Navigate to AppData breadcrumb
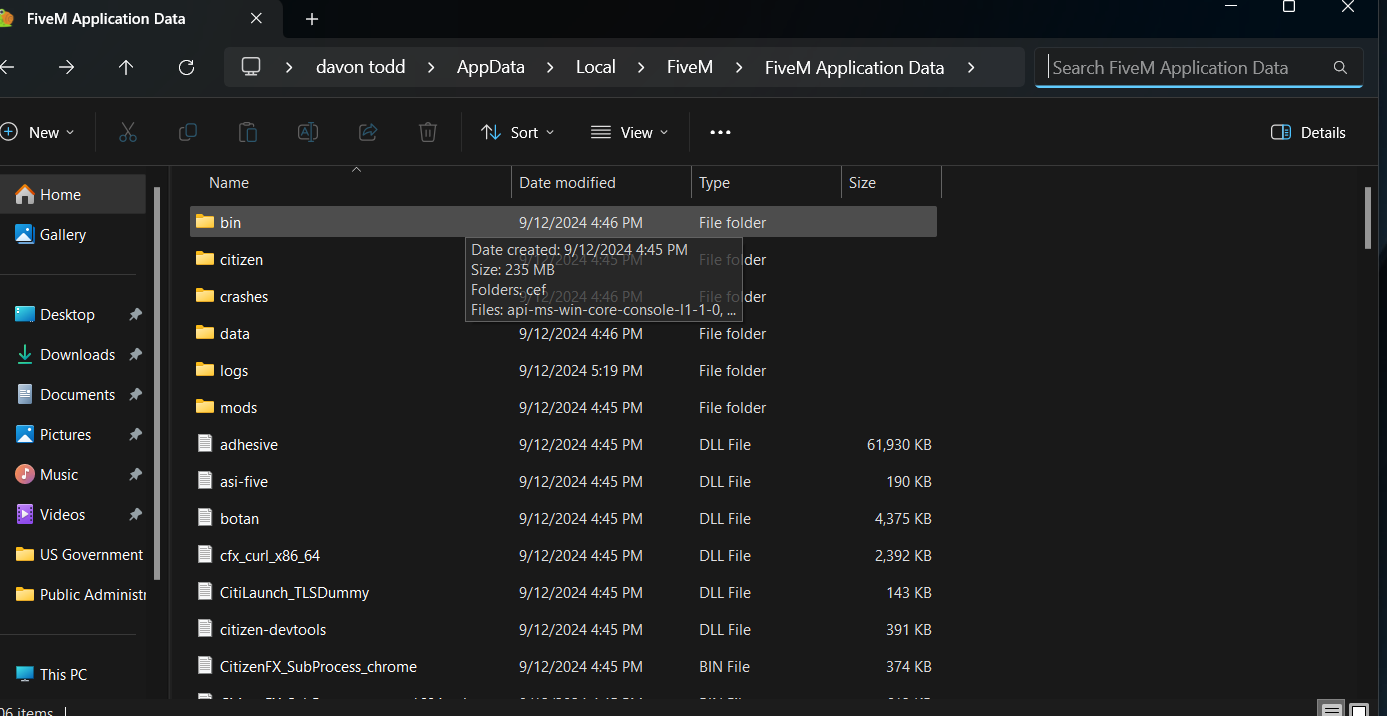The height and width of the screenshot is (716, 1387). coord(491,67)
